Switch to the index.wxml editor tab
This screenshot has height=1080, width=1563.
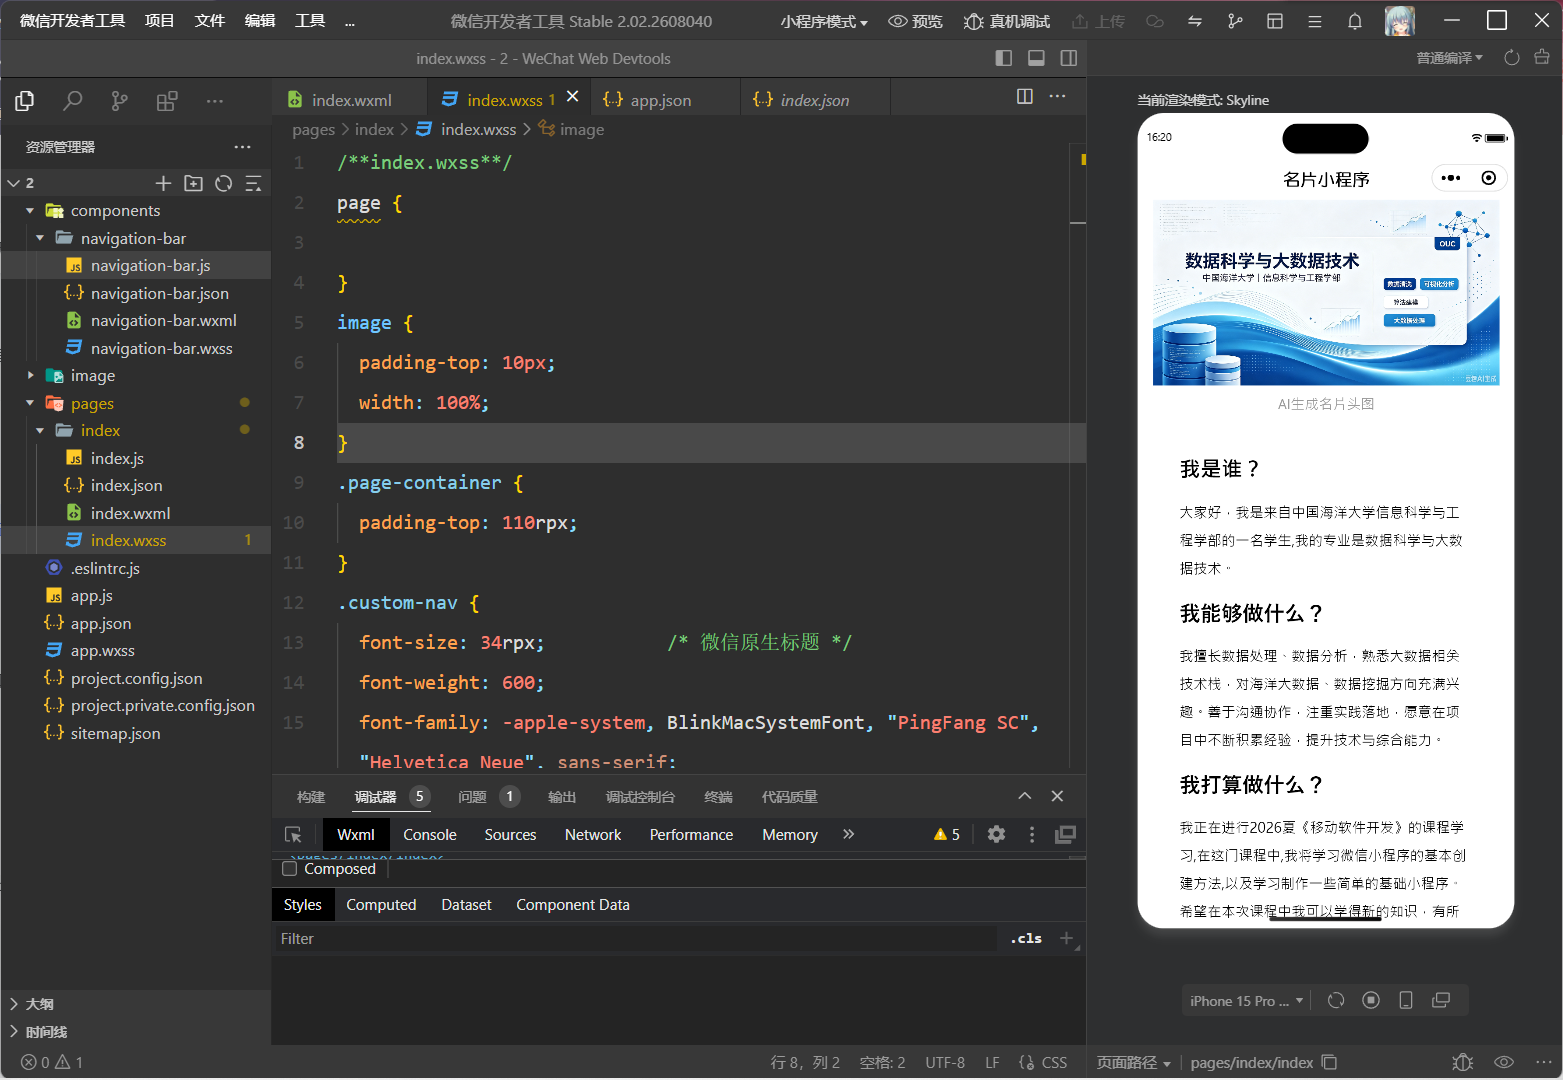pos(350,99)
